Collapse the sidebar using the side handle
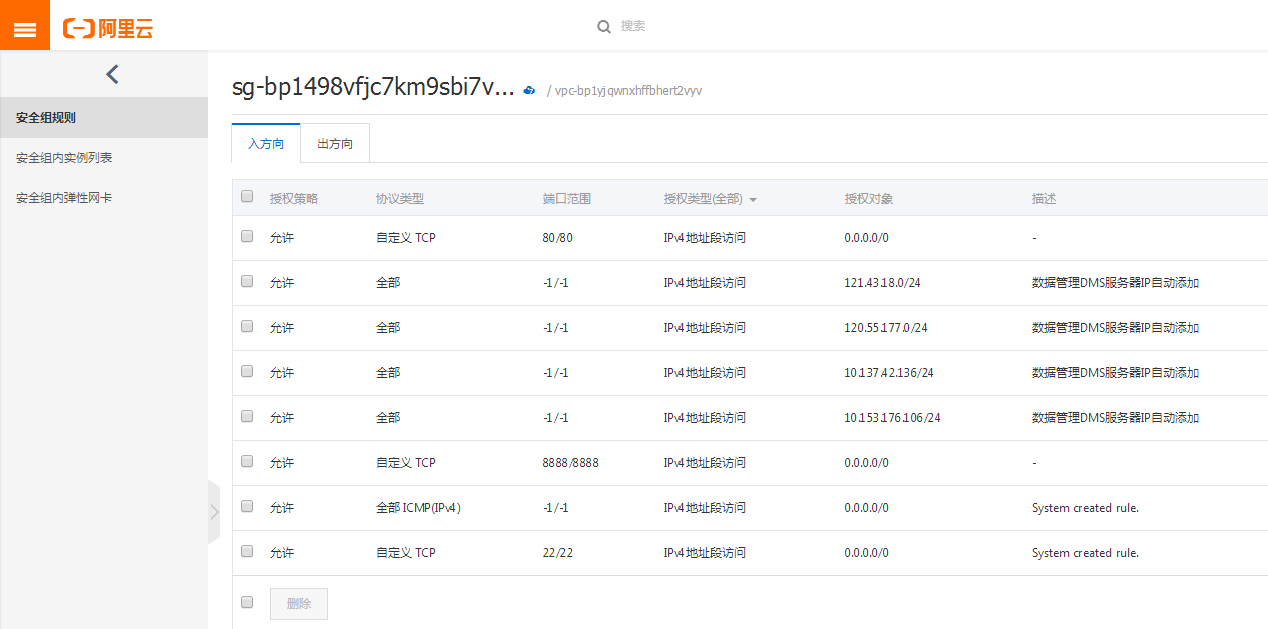Screen dimensions: 1268x629 tap(213, 512)
